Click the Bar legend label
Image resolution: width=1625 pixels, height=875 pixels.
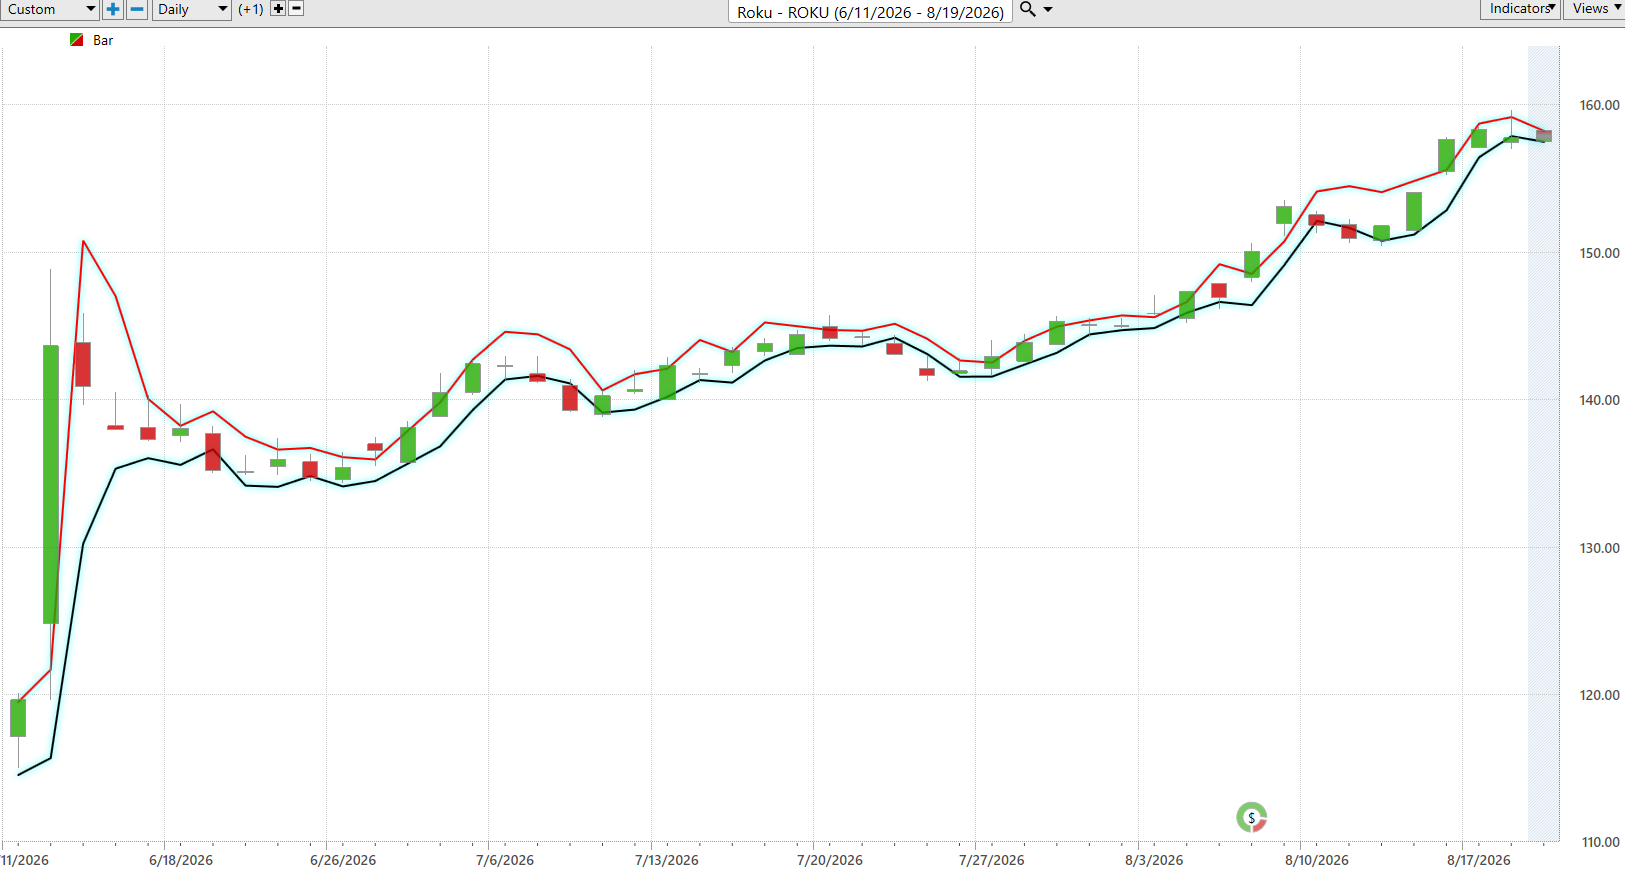coord(103,40)
